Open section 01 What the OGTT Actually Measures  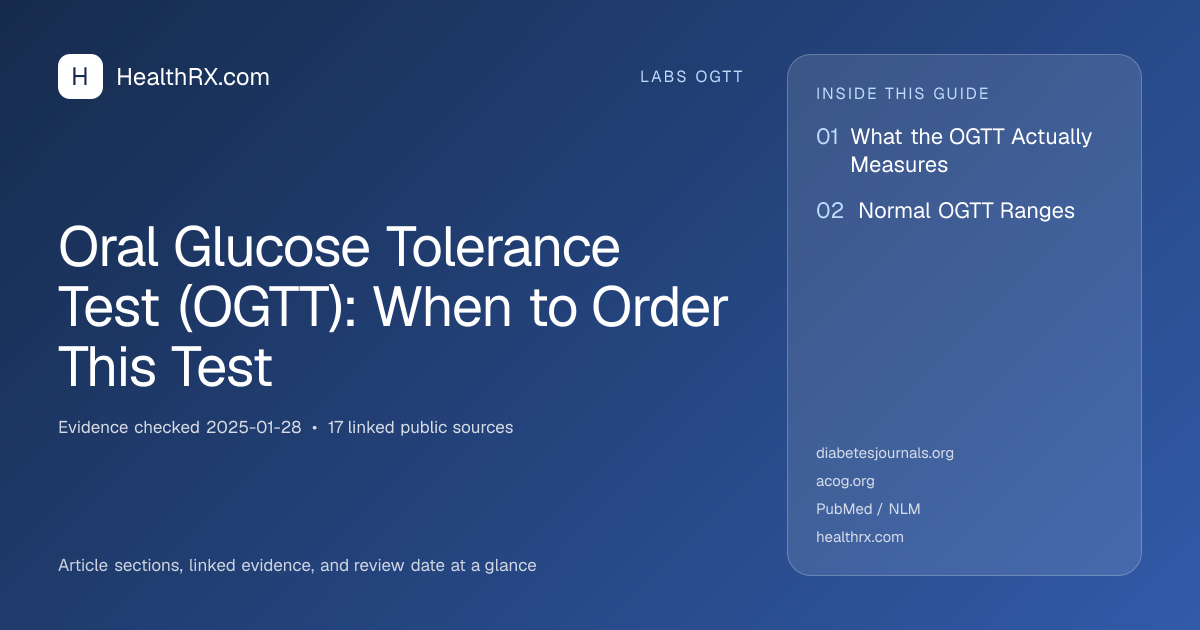coord(955,150)
